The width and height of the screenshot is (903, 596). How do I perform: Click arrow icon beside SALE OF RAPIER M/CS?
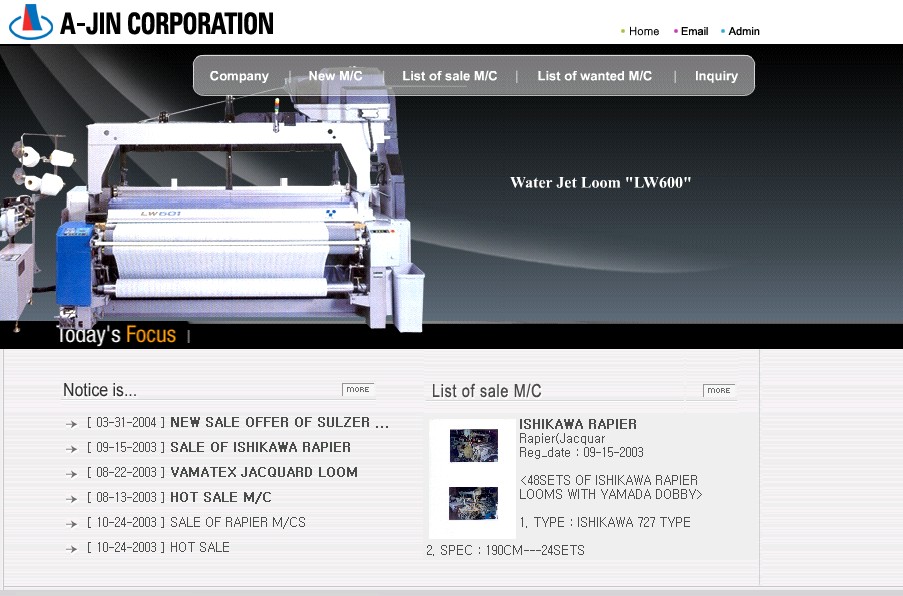coord(71,524)
